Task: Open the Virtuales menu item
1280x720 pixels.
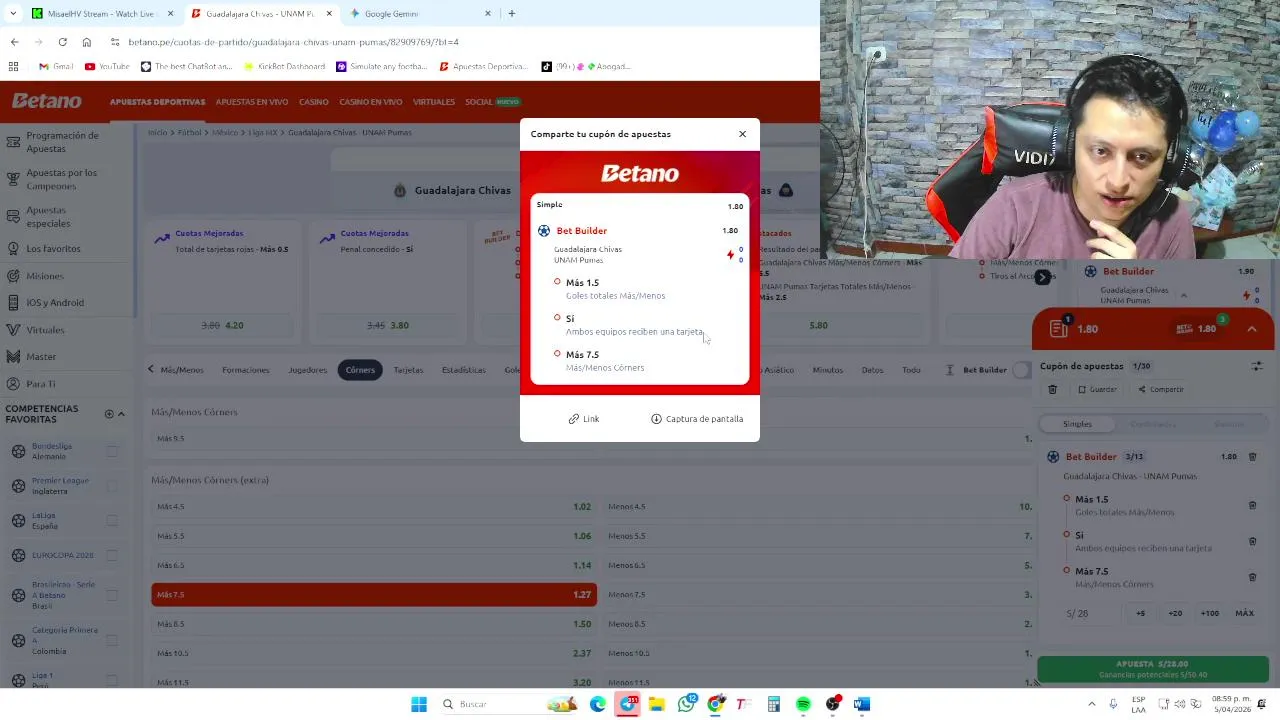Action: click(x=434, y=102)
